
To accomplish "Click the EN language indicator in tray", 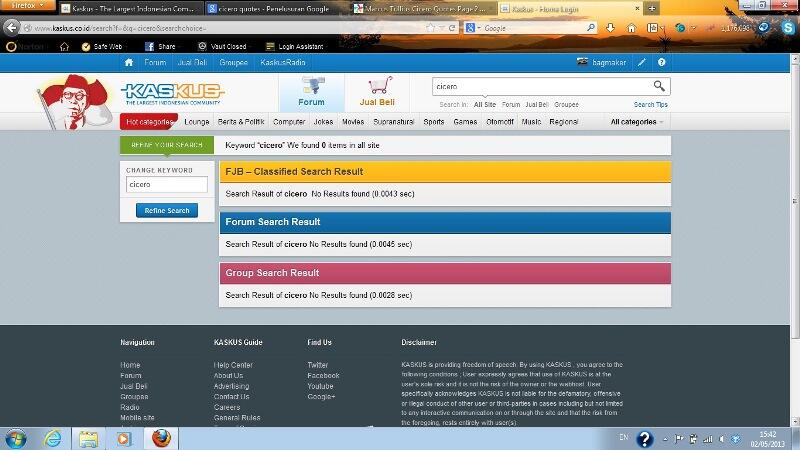I will pos(623,437).
